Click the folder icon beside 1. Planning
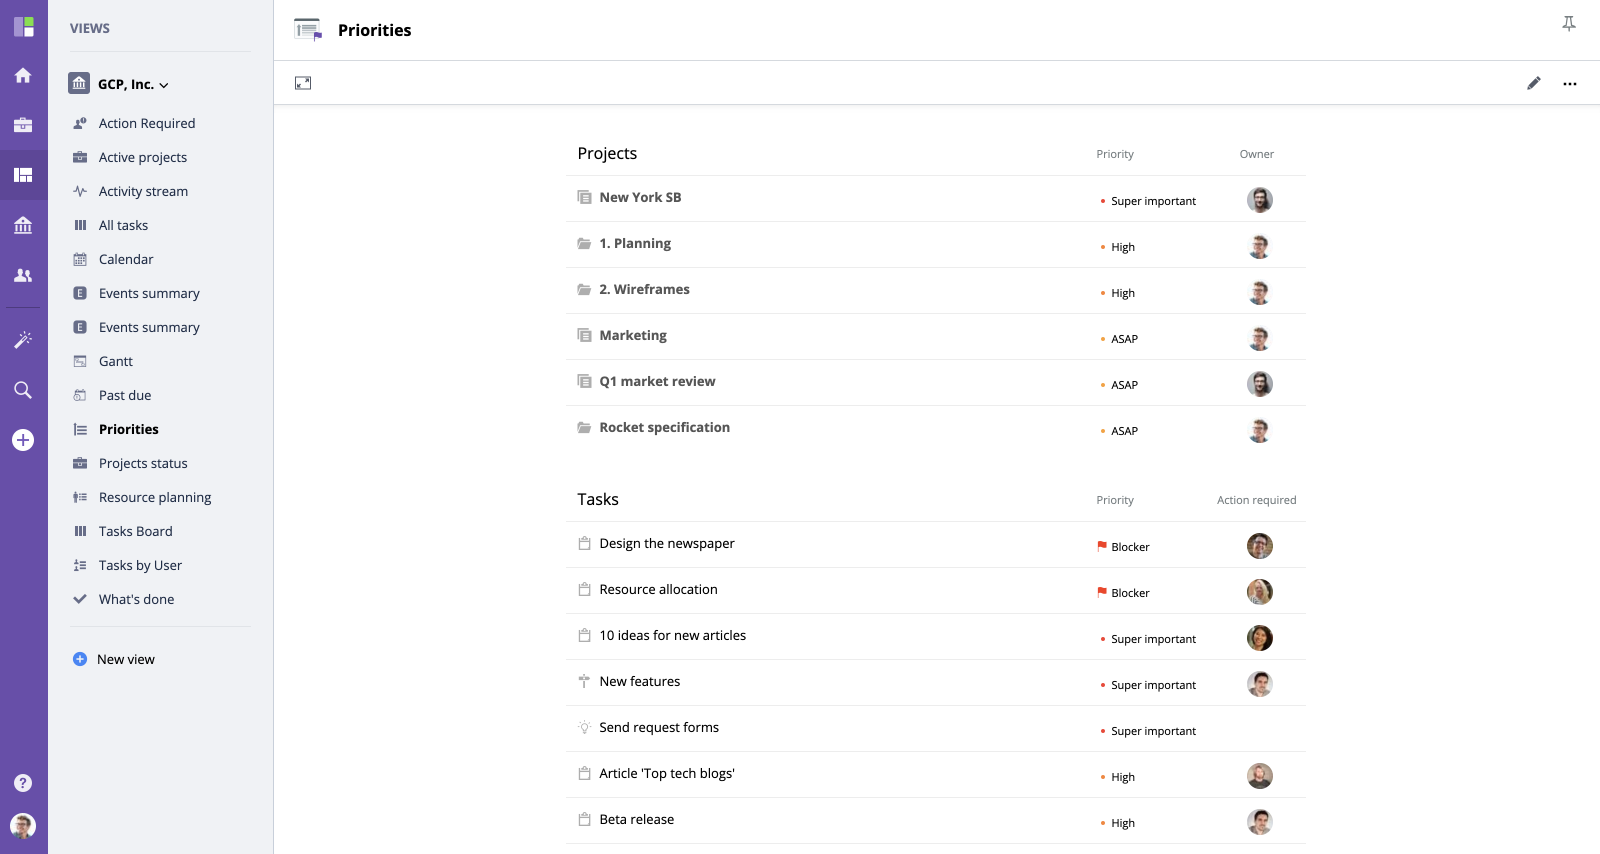1600x854 pixels. point(584,243)
